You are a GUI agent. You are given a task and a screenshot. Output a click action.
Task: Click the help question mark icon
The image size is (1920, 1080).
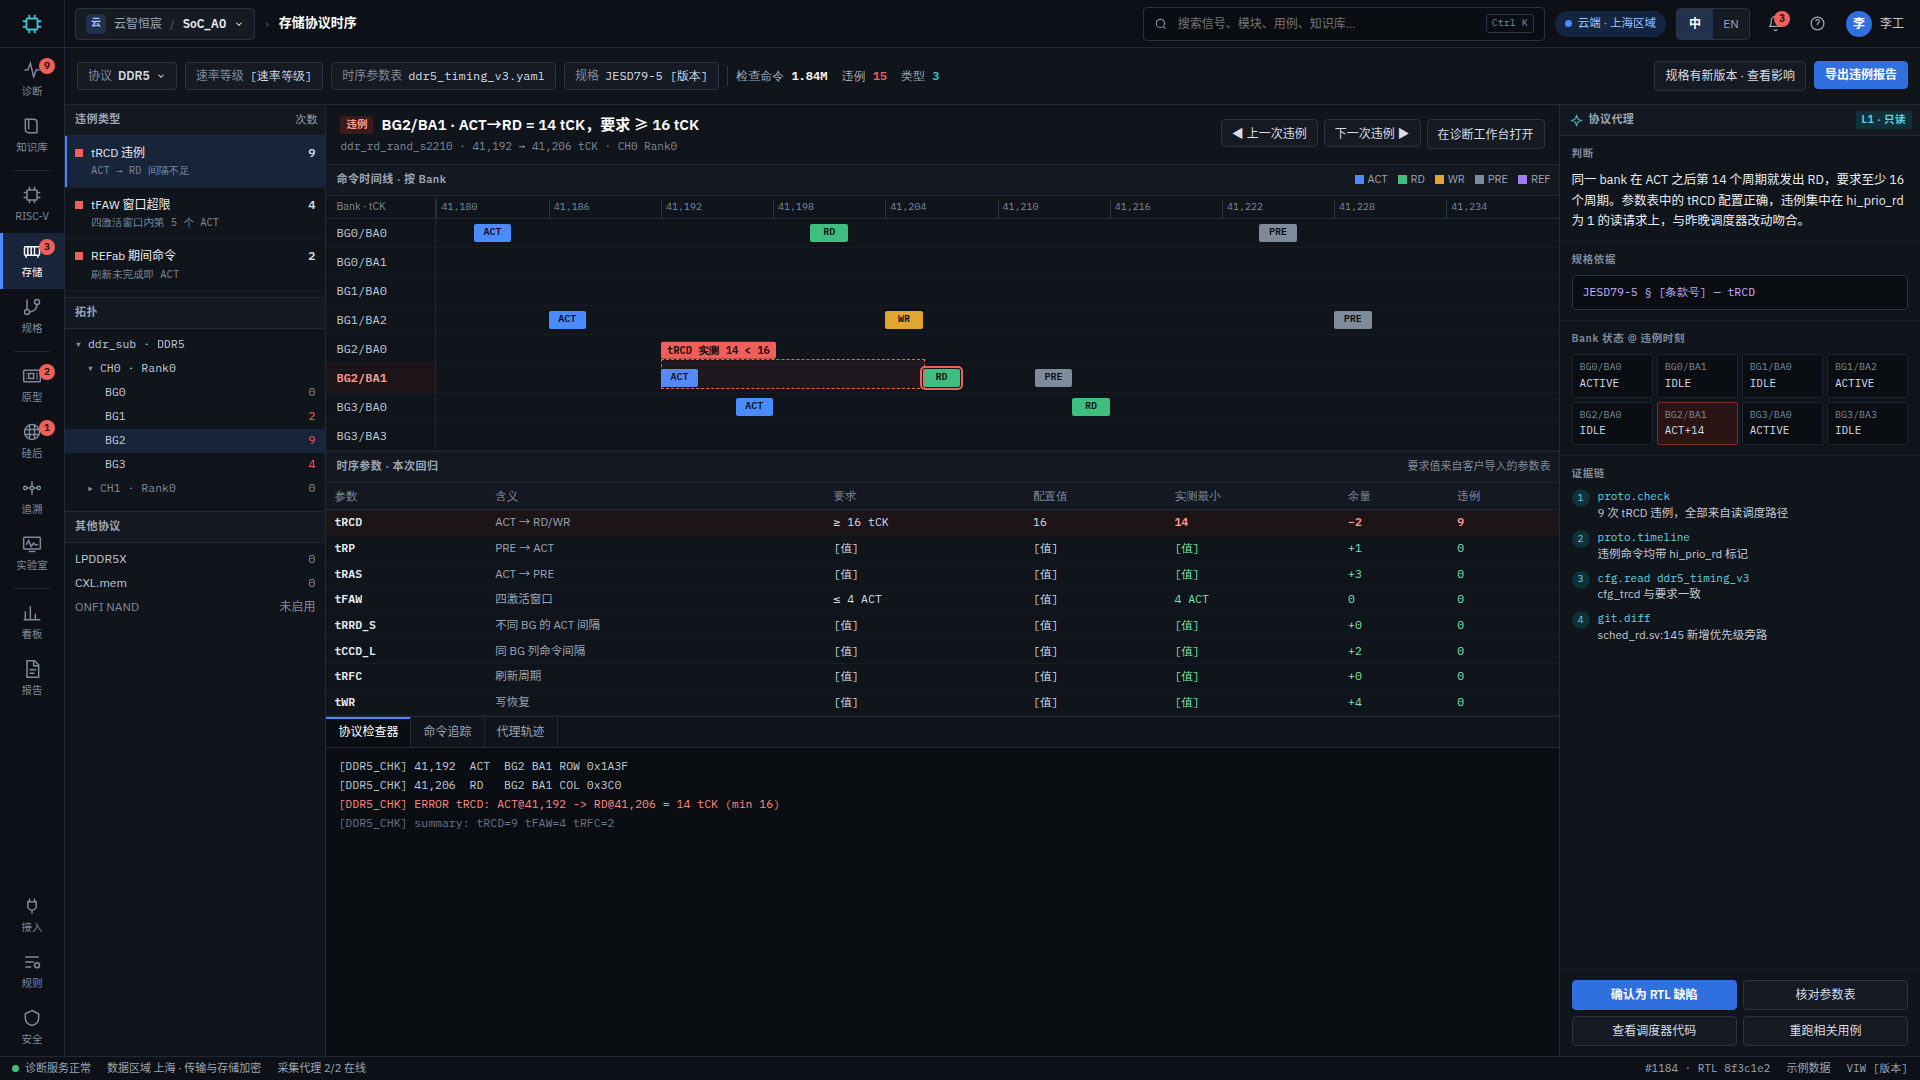pos(1817,23)
